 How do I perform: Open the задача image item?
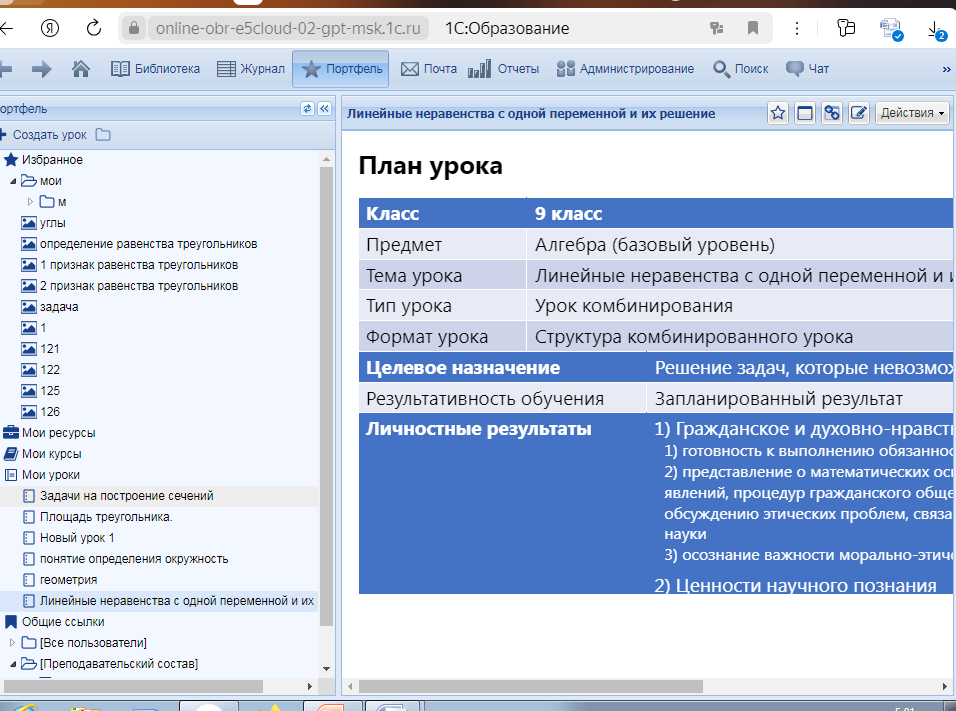click(59, 307)
